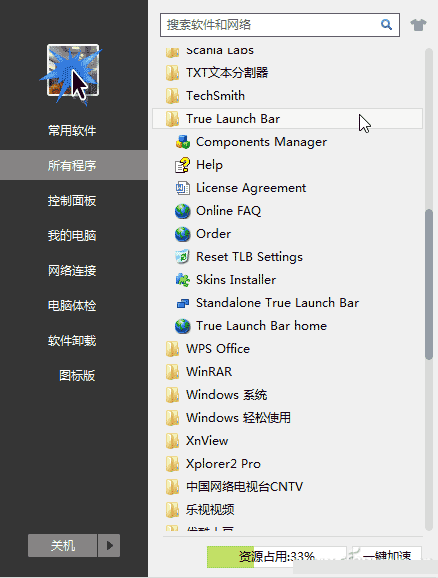
Task: Click the 关机 shutdown button
Action: coord(63,545)
